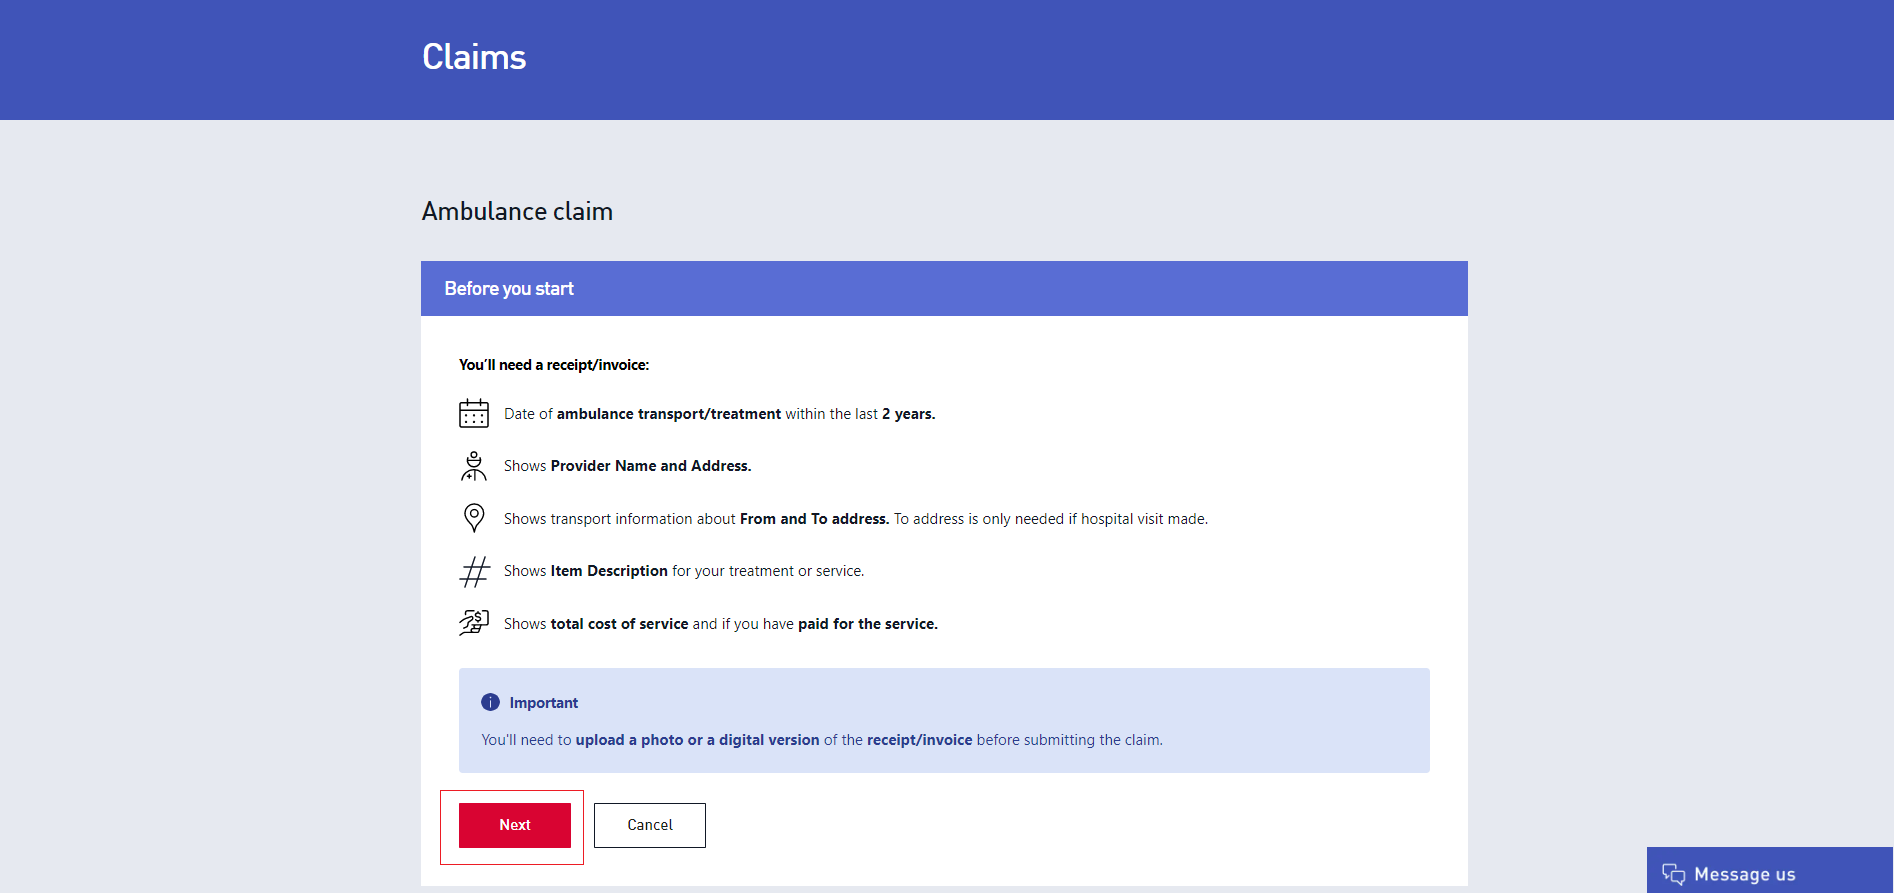Click the location pin icon
The width and height of the screenshot is (1894, 893).
[474, 518]
